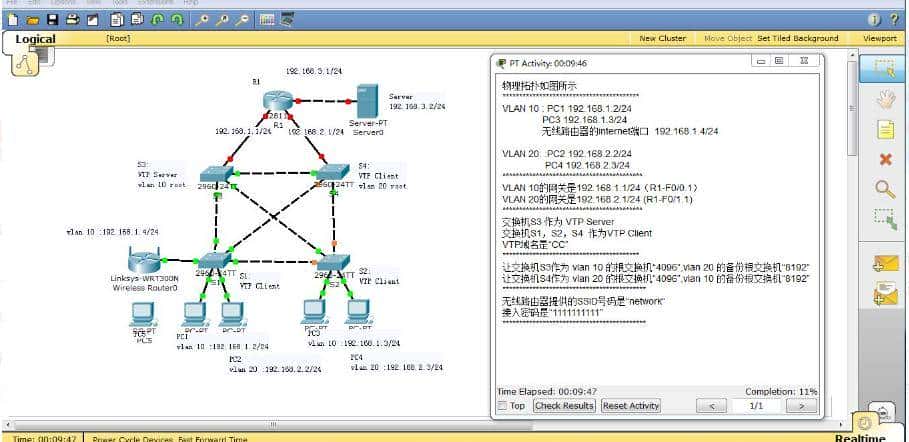Viewport: 909px width, 442px height.
Task: Switch to the Realtime mode tab
Action: 859,437
